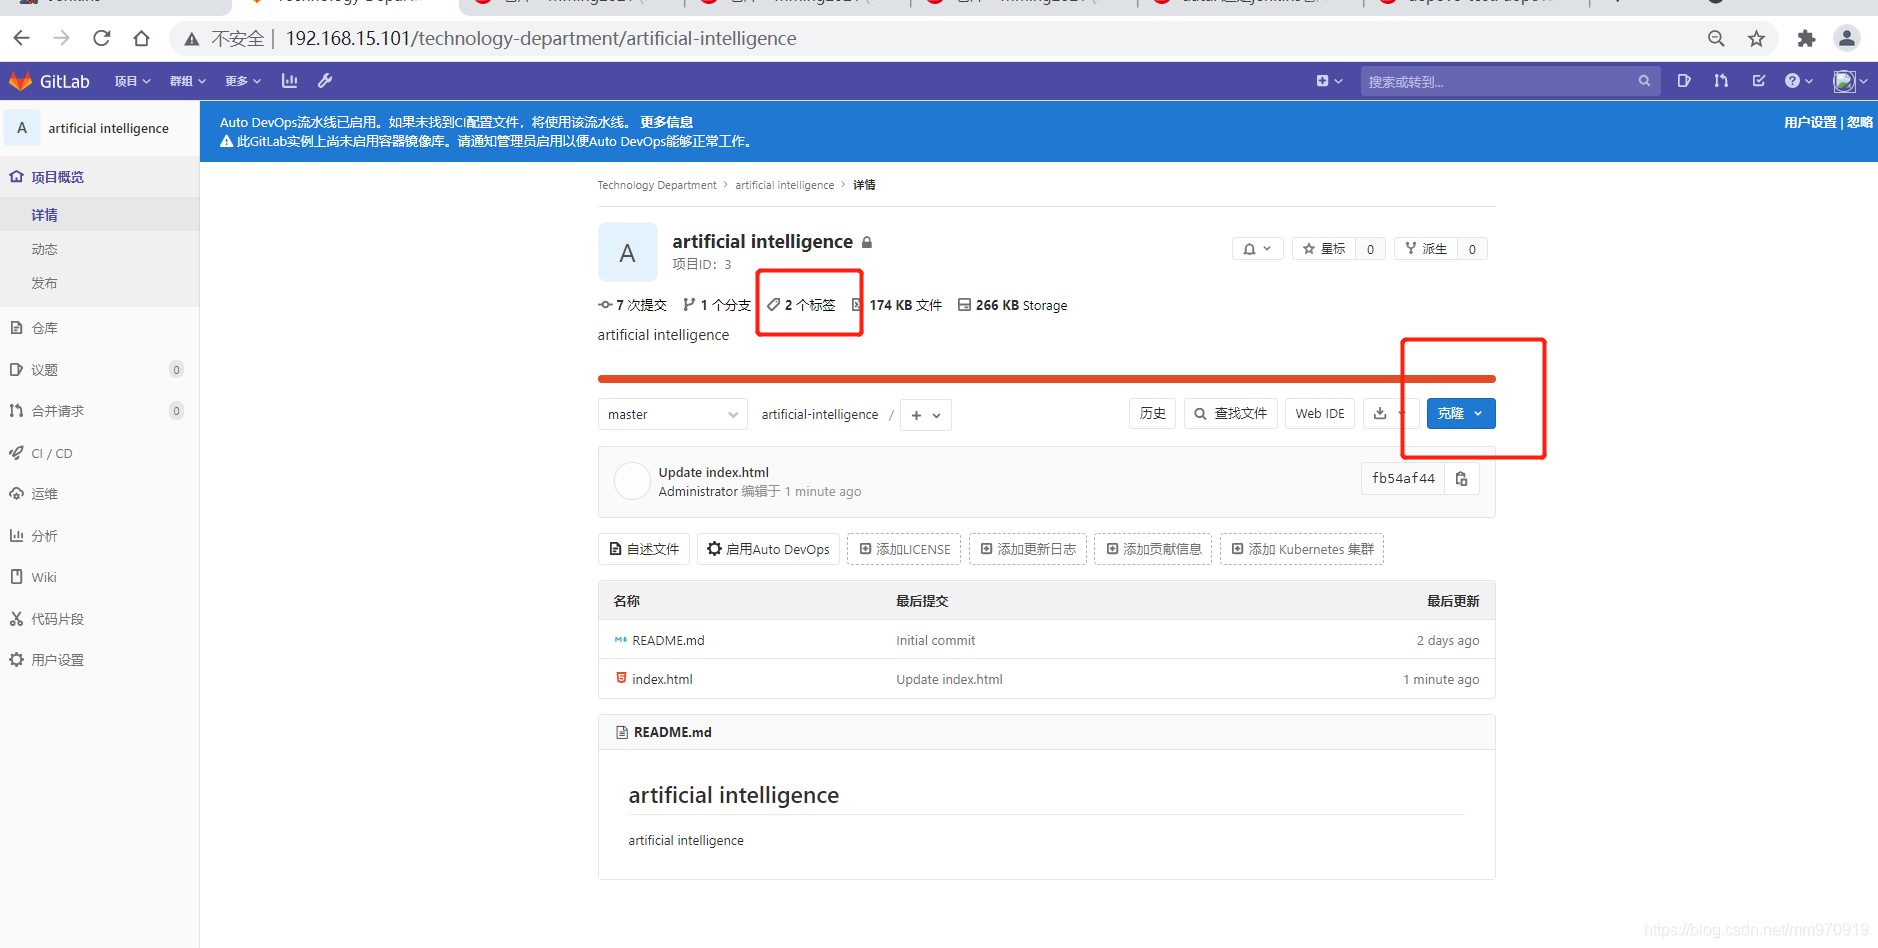The width and height of the screenshot is (1878, 948).
Task: Click the Administrator commit author avatar
Action: coord(632,481)
